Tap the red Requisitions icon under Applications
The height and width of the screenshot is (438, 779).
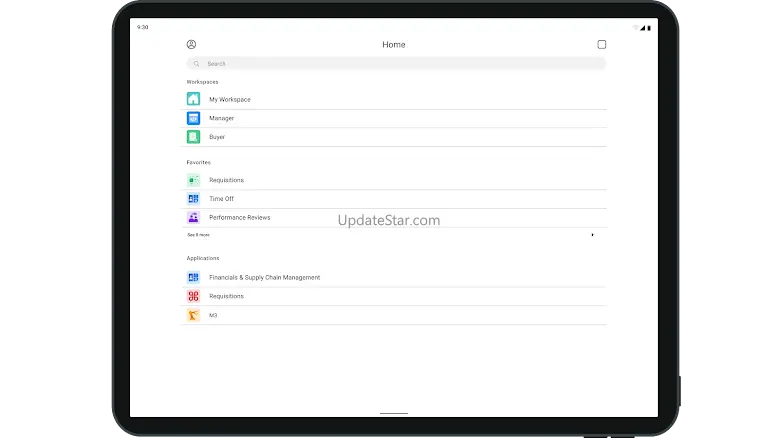[x=193, y=296]
